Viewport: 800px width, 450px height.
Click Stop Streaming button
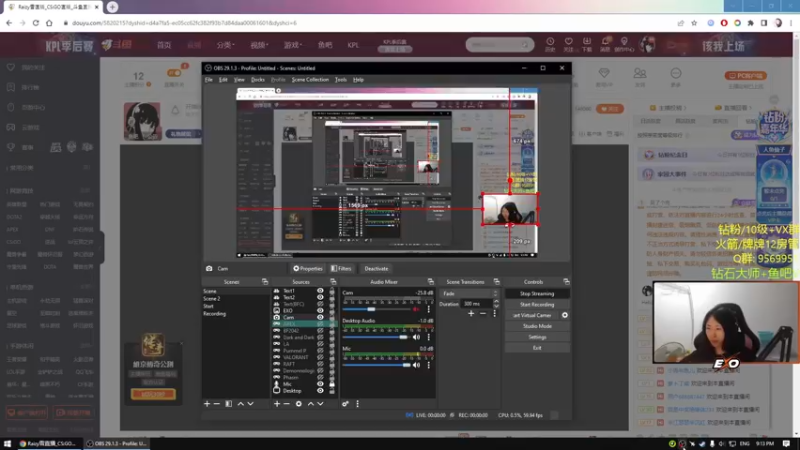click(537, 293)
